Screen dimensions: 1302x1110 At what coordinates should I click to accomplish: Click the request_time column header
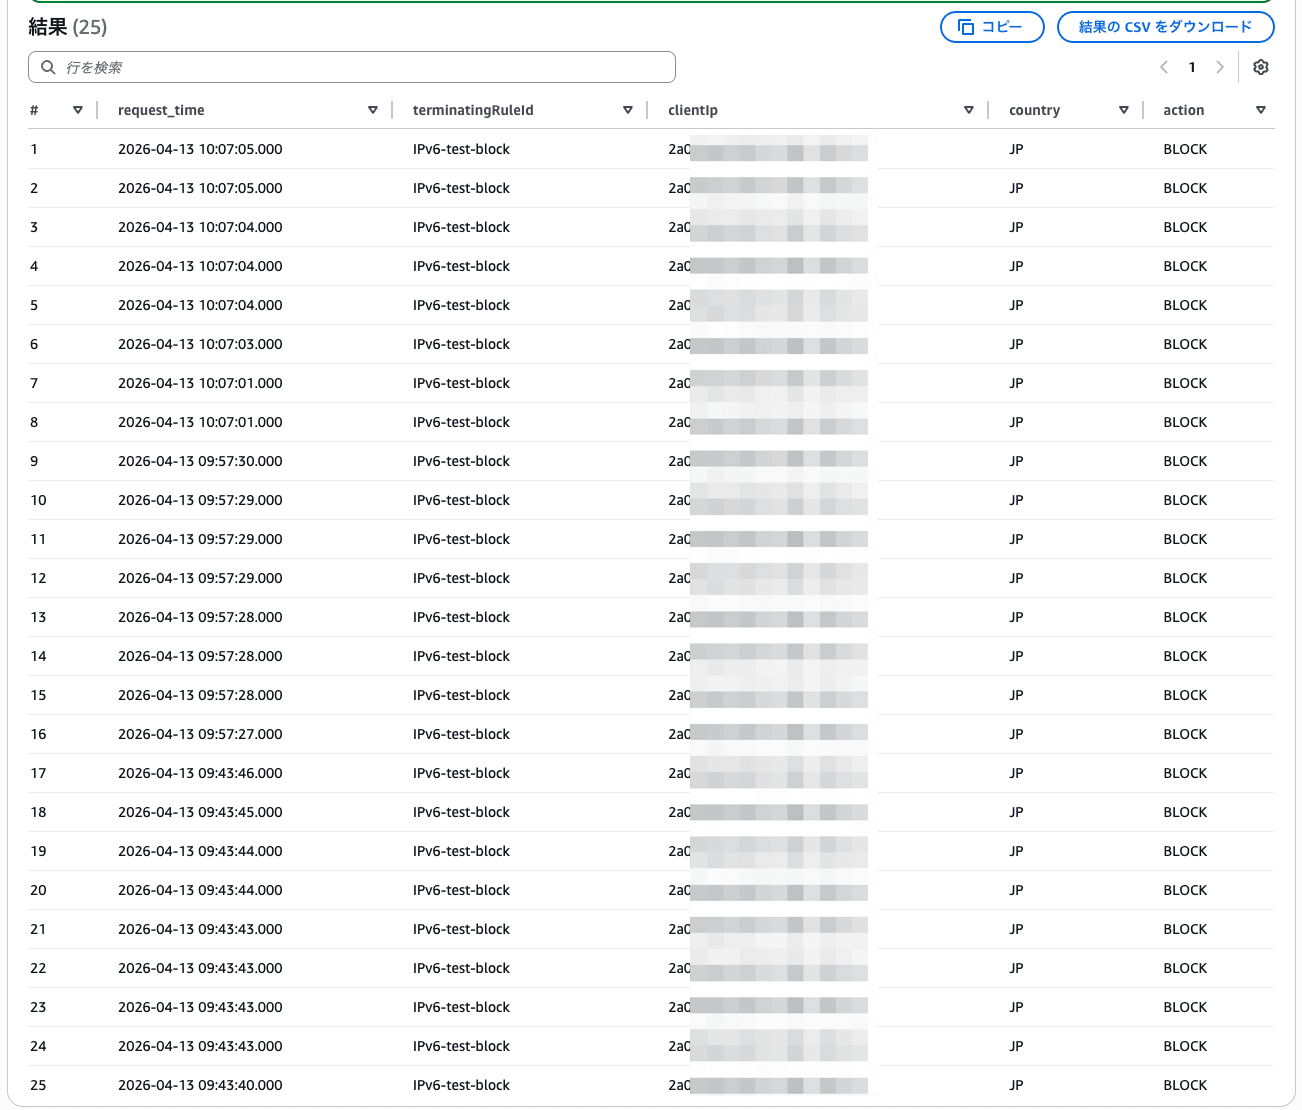161,110
